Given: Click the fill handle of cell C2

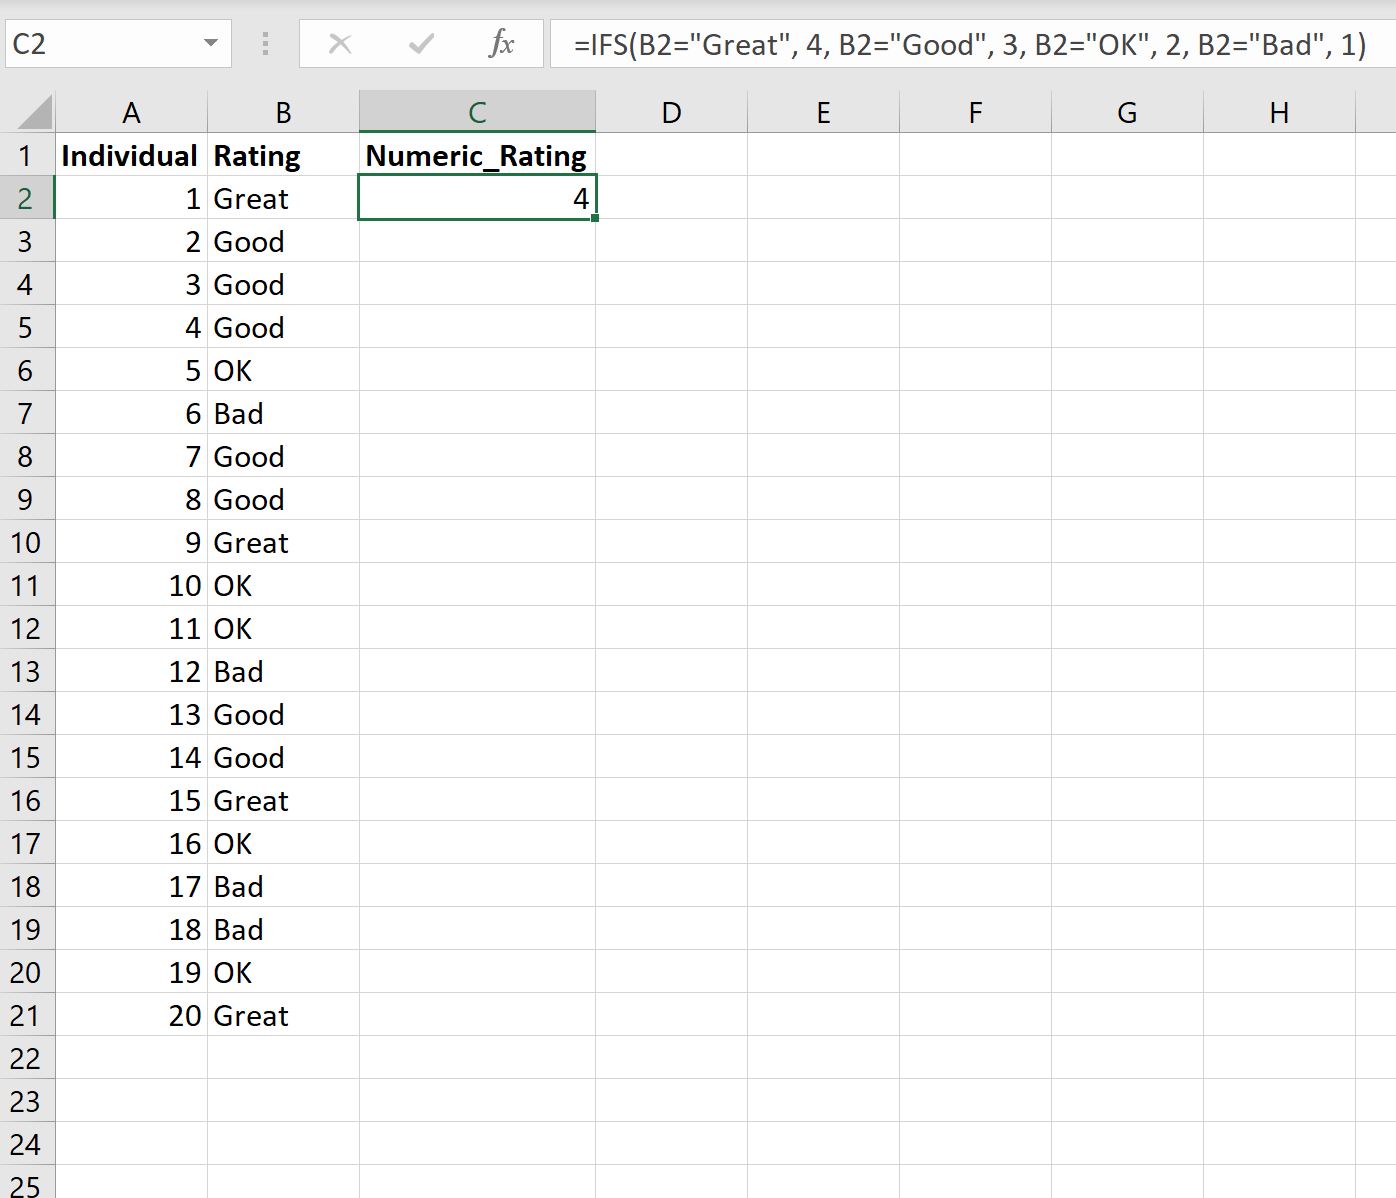Looking at the screenshot, I should pos(595,217).
